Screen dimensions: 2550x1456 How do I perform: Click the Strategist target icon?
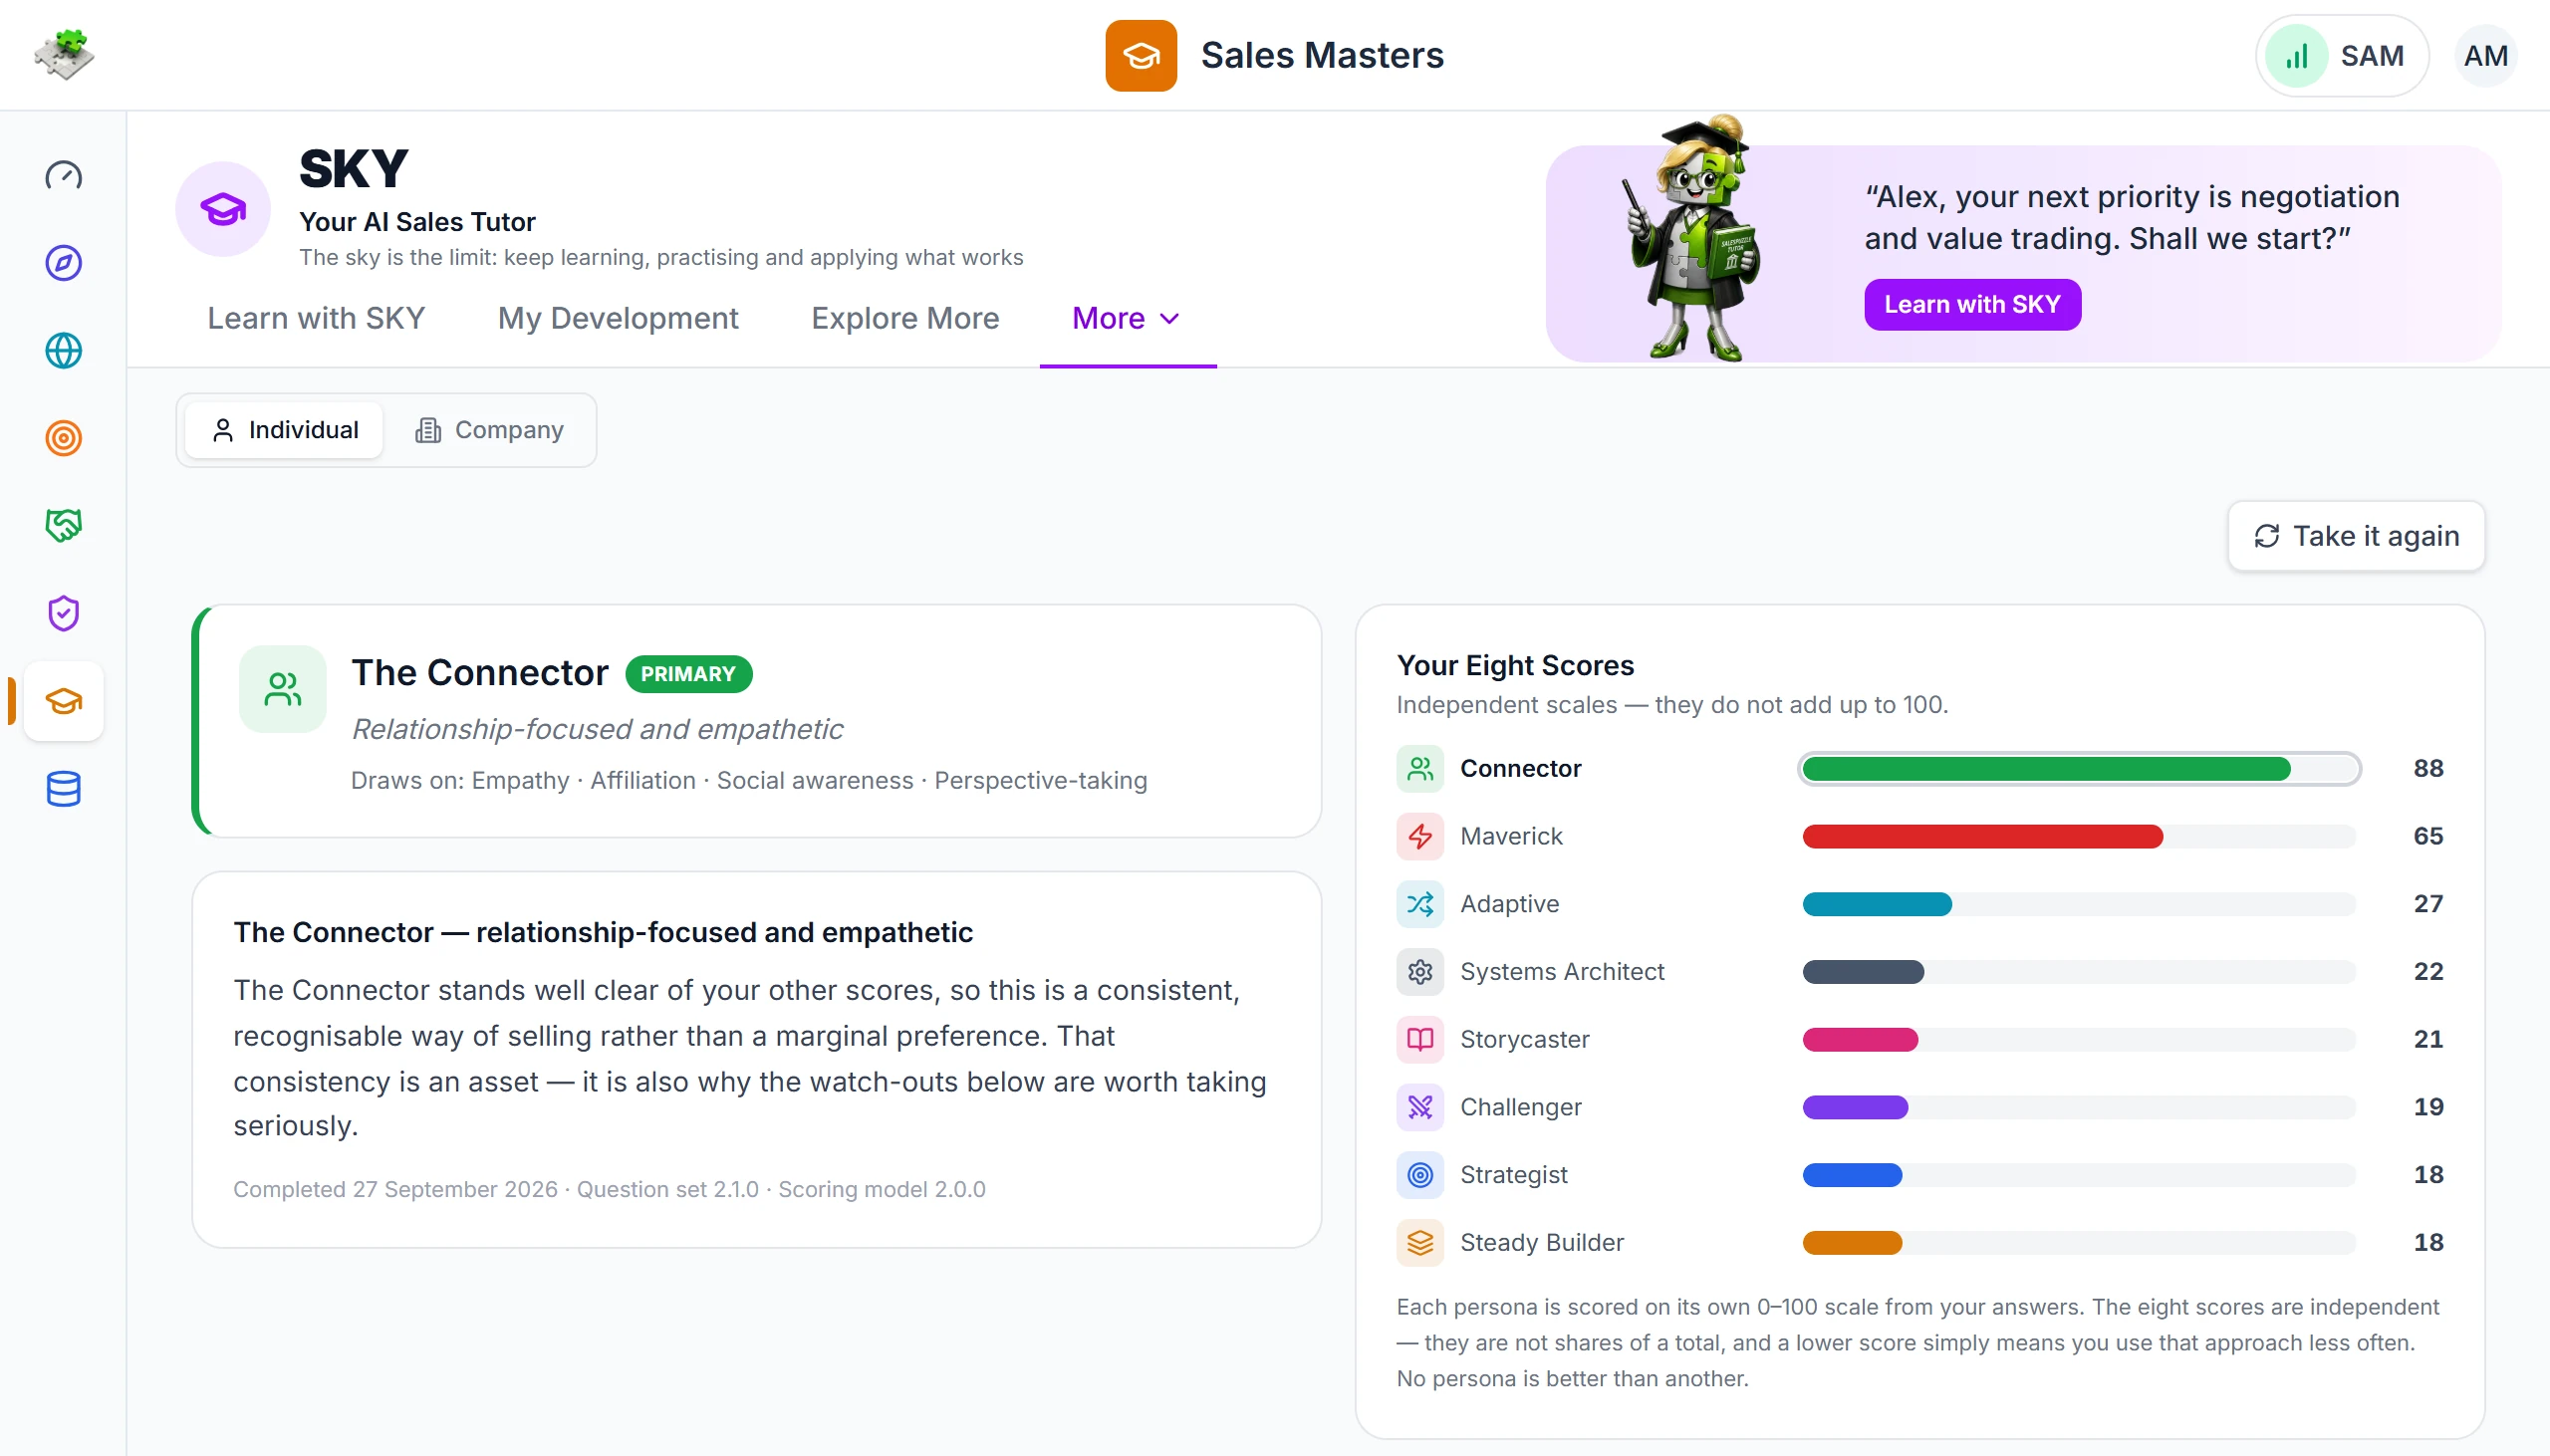[x=1420, y=1175]
